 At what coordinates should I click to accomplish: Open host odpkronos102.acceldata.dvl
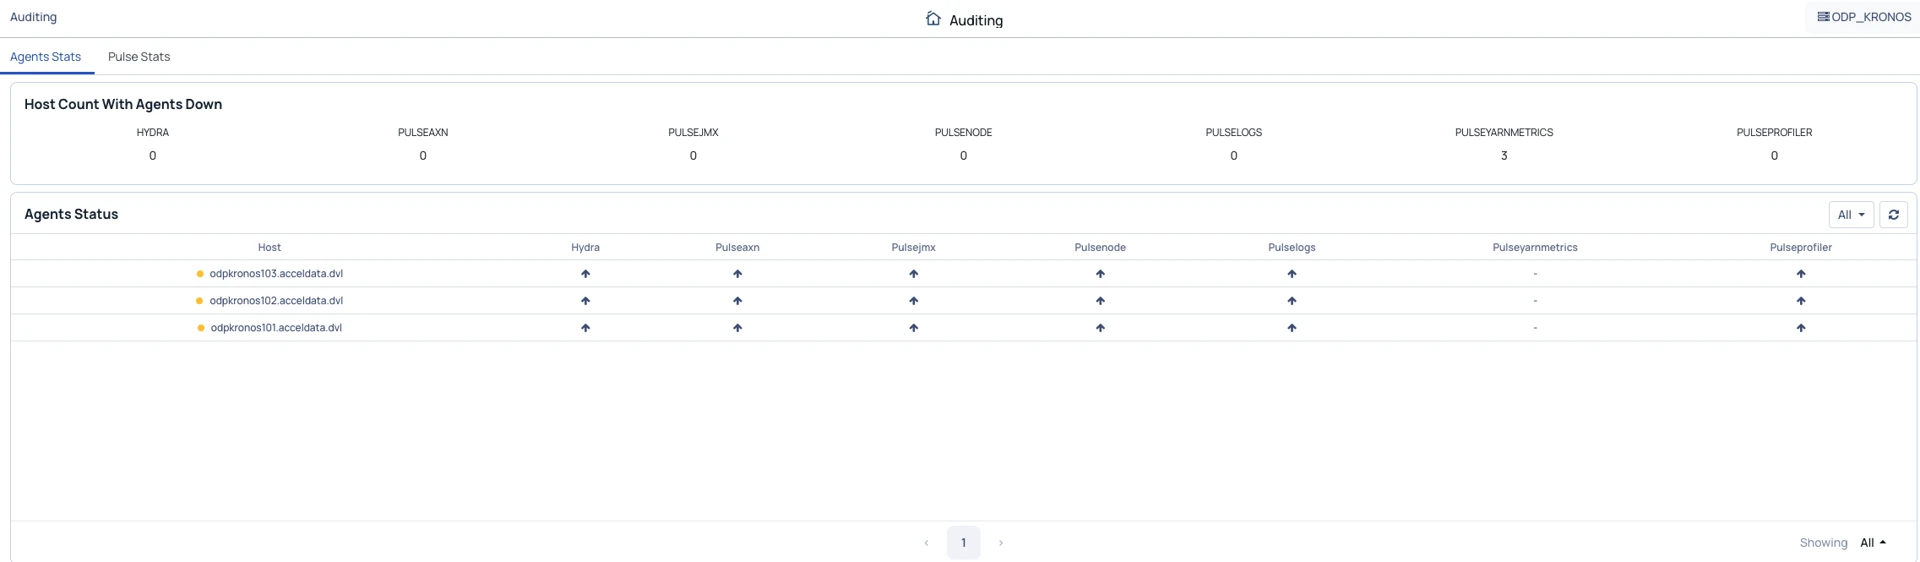click(x=276, y=301)
